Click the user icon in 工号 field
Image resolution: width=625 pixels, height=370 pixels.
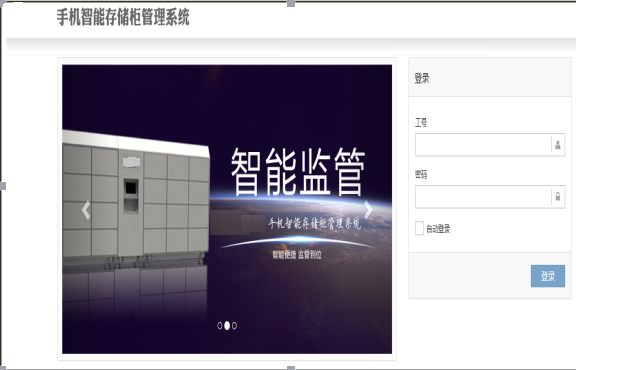[558, 145]
